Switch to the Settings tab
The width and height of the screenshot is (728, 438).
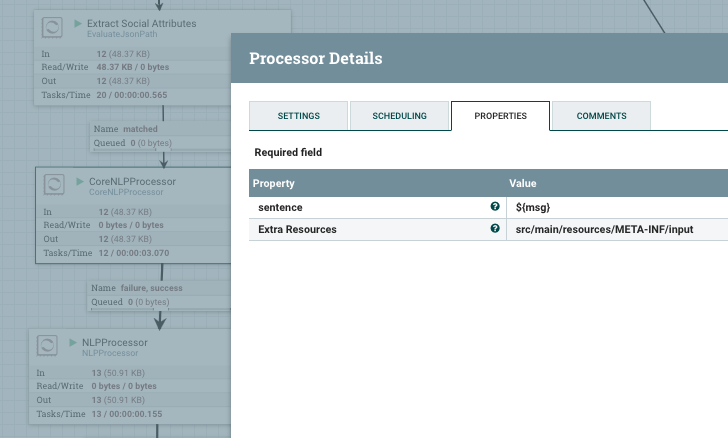click(x=298, y=116)
